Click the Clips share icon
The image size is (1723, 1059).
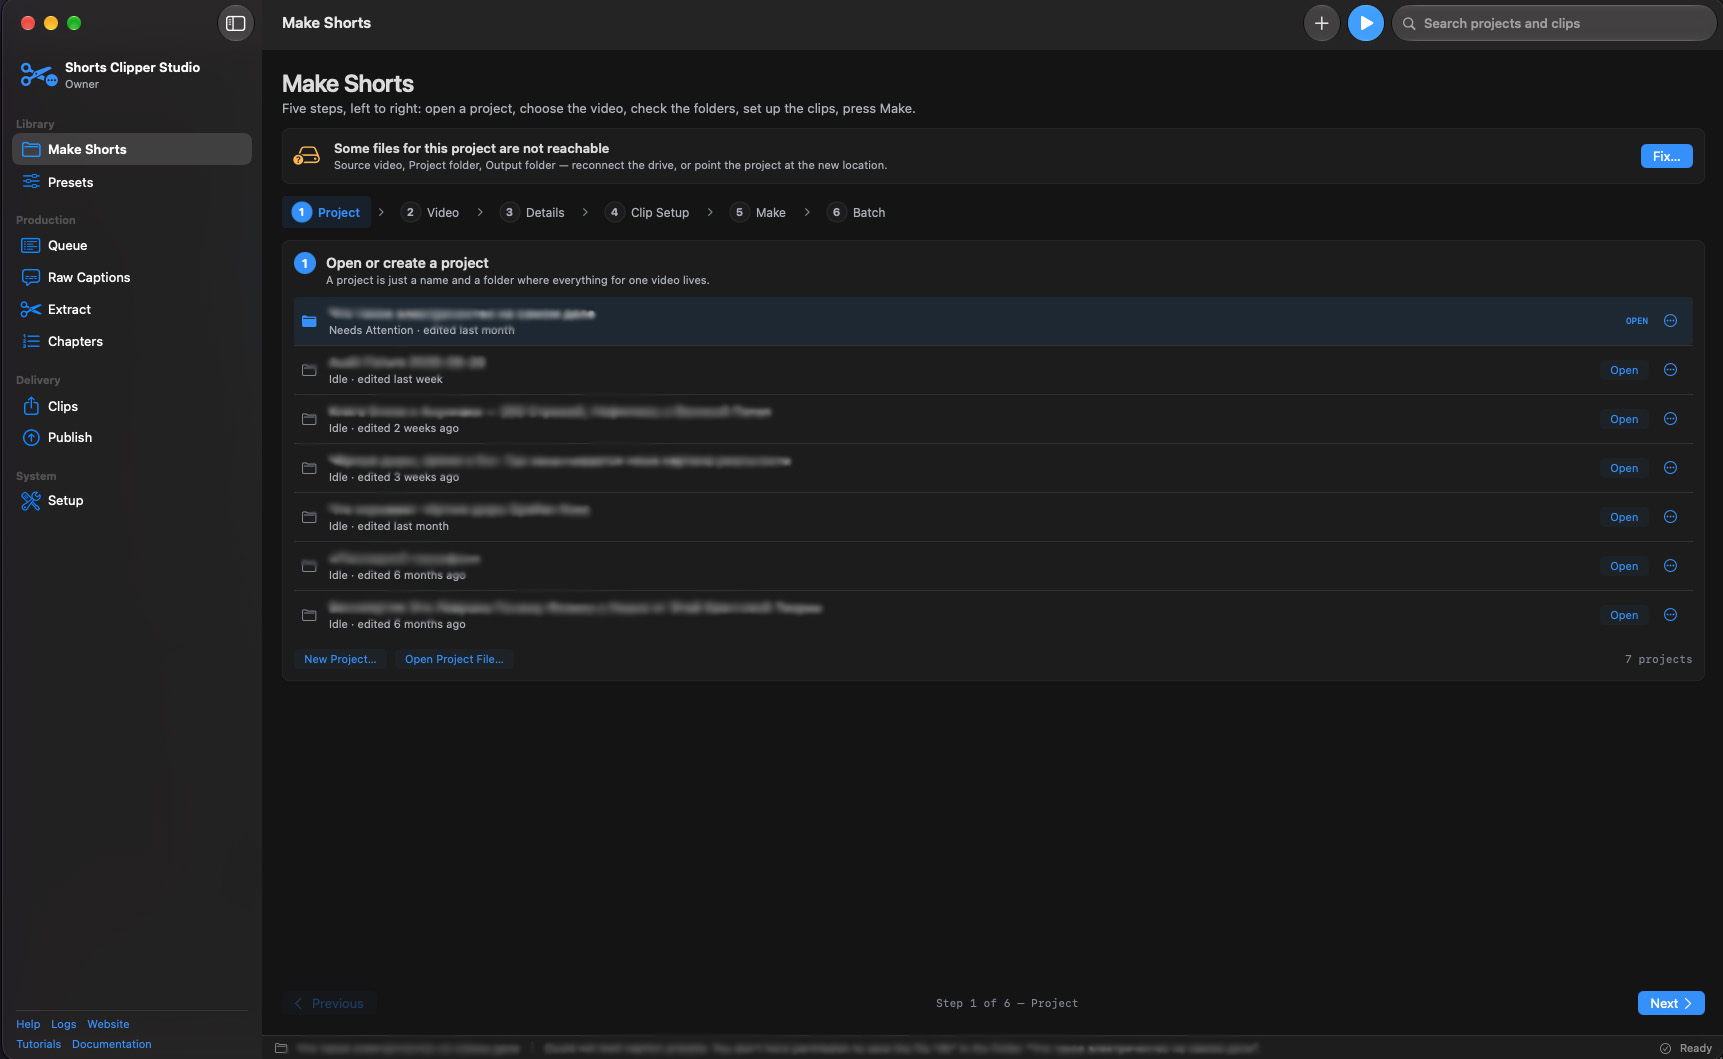(31, 406)
